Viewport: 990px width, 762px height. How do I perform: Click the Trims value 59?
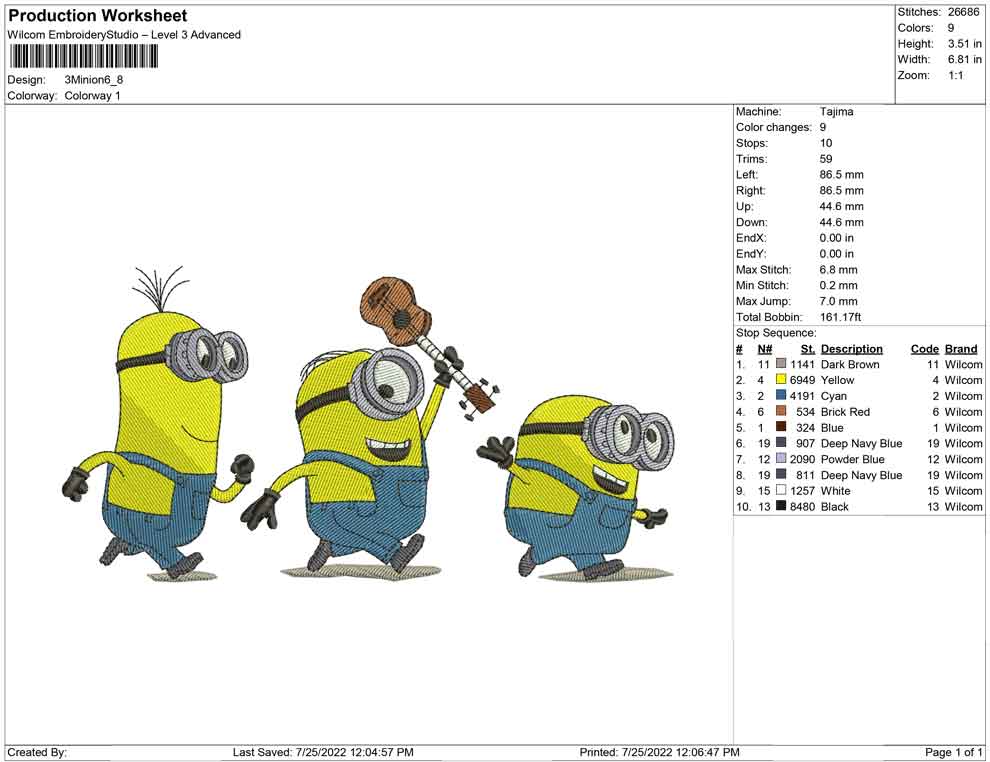(826, 159)
